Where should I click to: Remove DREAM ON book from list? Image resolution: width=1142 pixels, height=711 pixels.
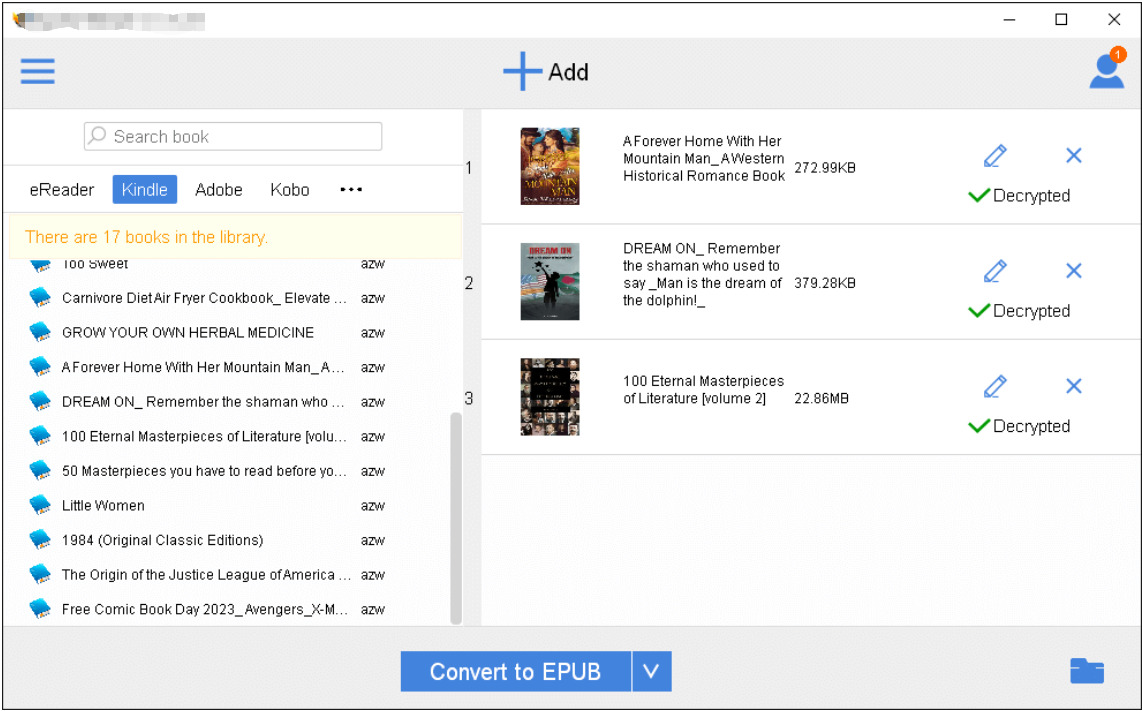(1074, 271)
